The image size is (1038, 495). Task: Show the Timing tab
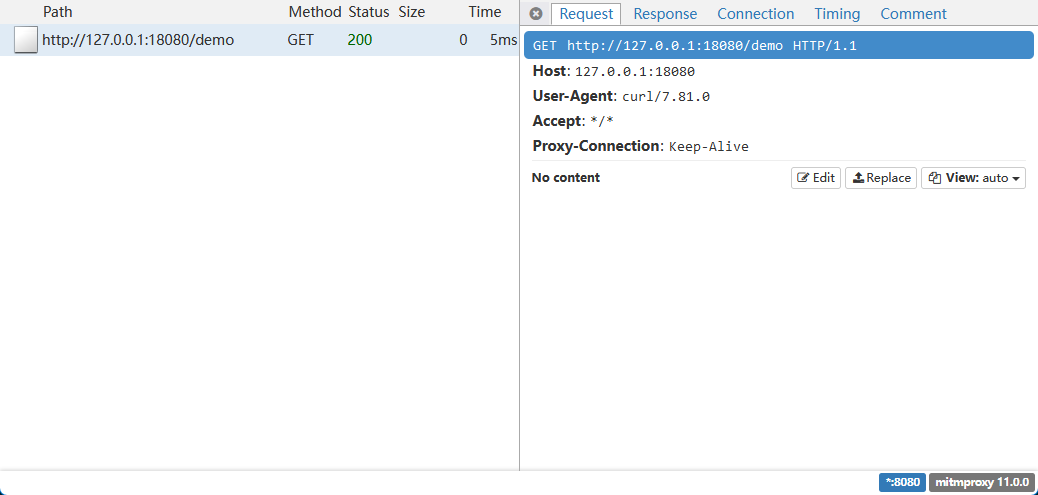pyautogui.click(x=836, y=14)
